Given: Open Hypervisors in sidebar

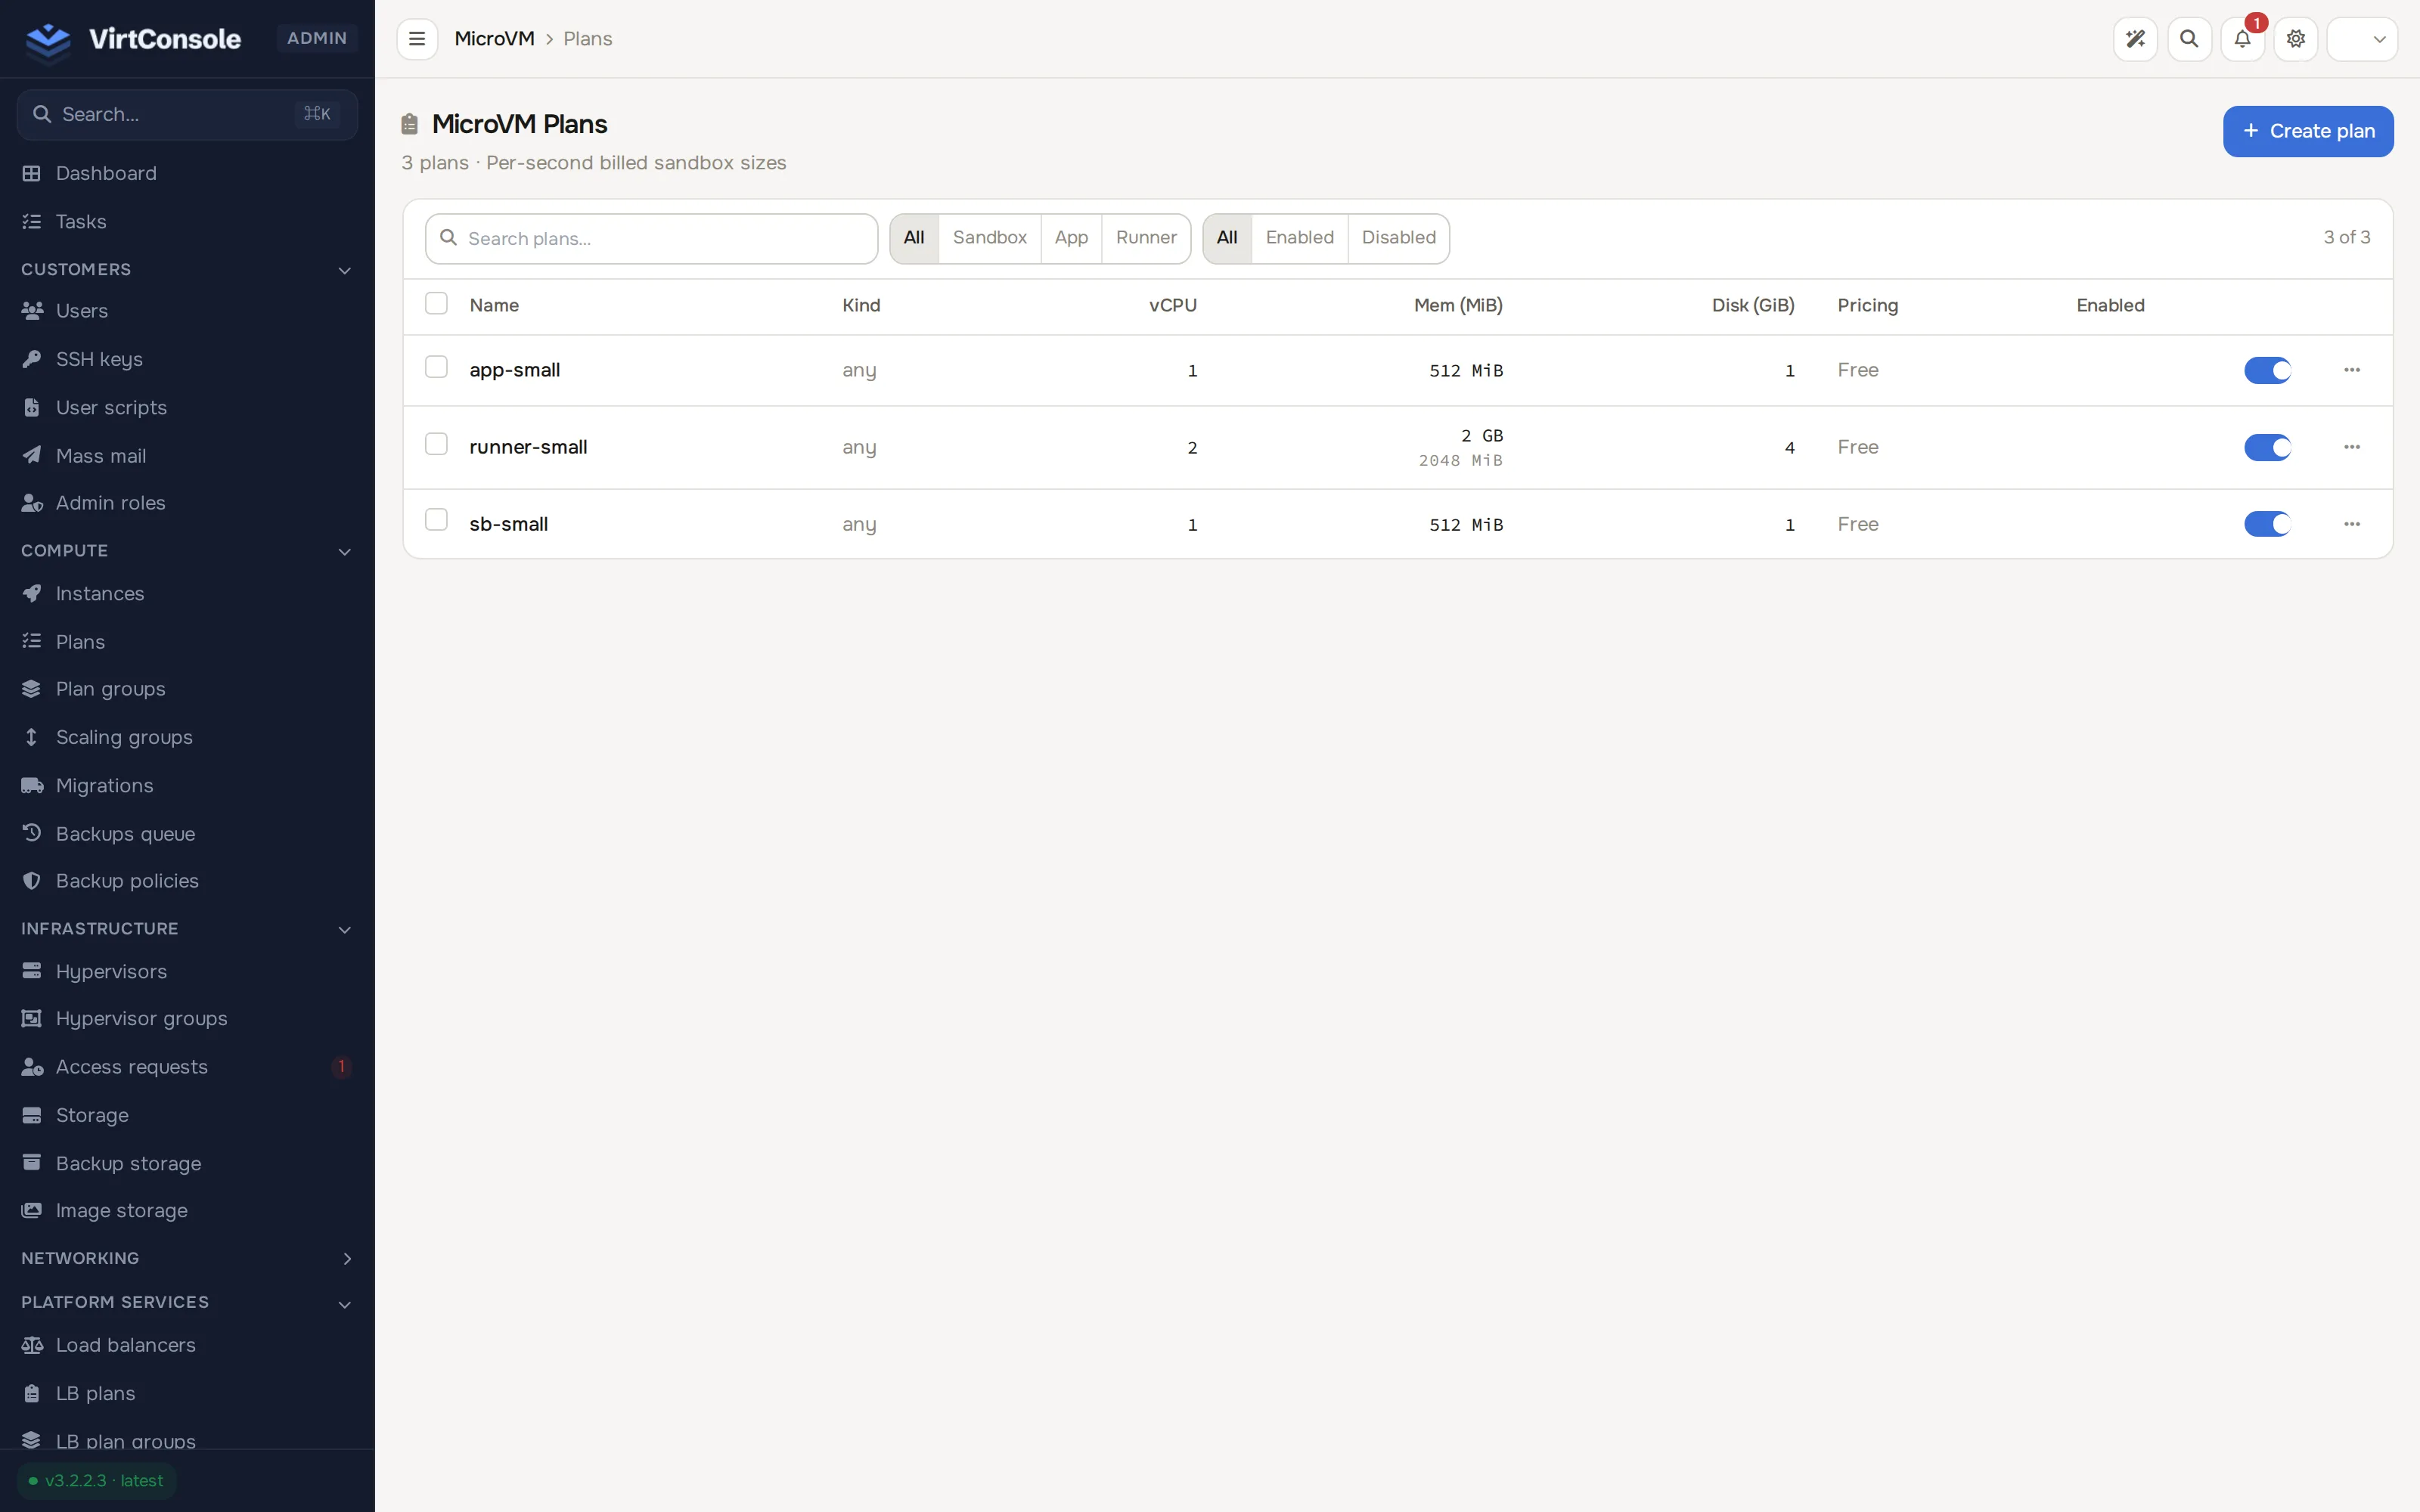Looking at the screenshot, I should [187, 971].
